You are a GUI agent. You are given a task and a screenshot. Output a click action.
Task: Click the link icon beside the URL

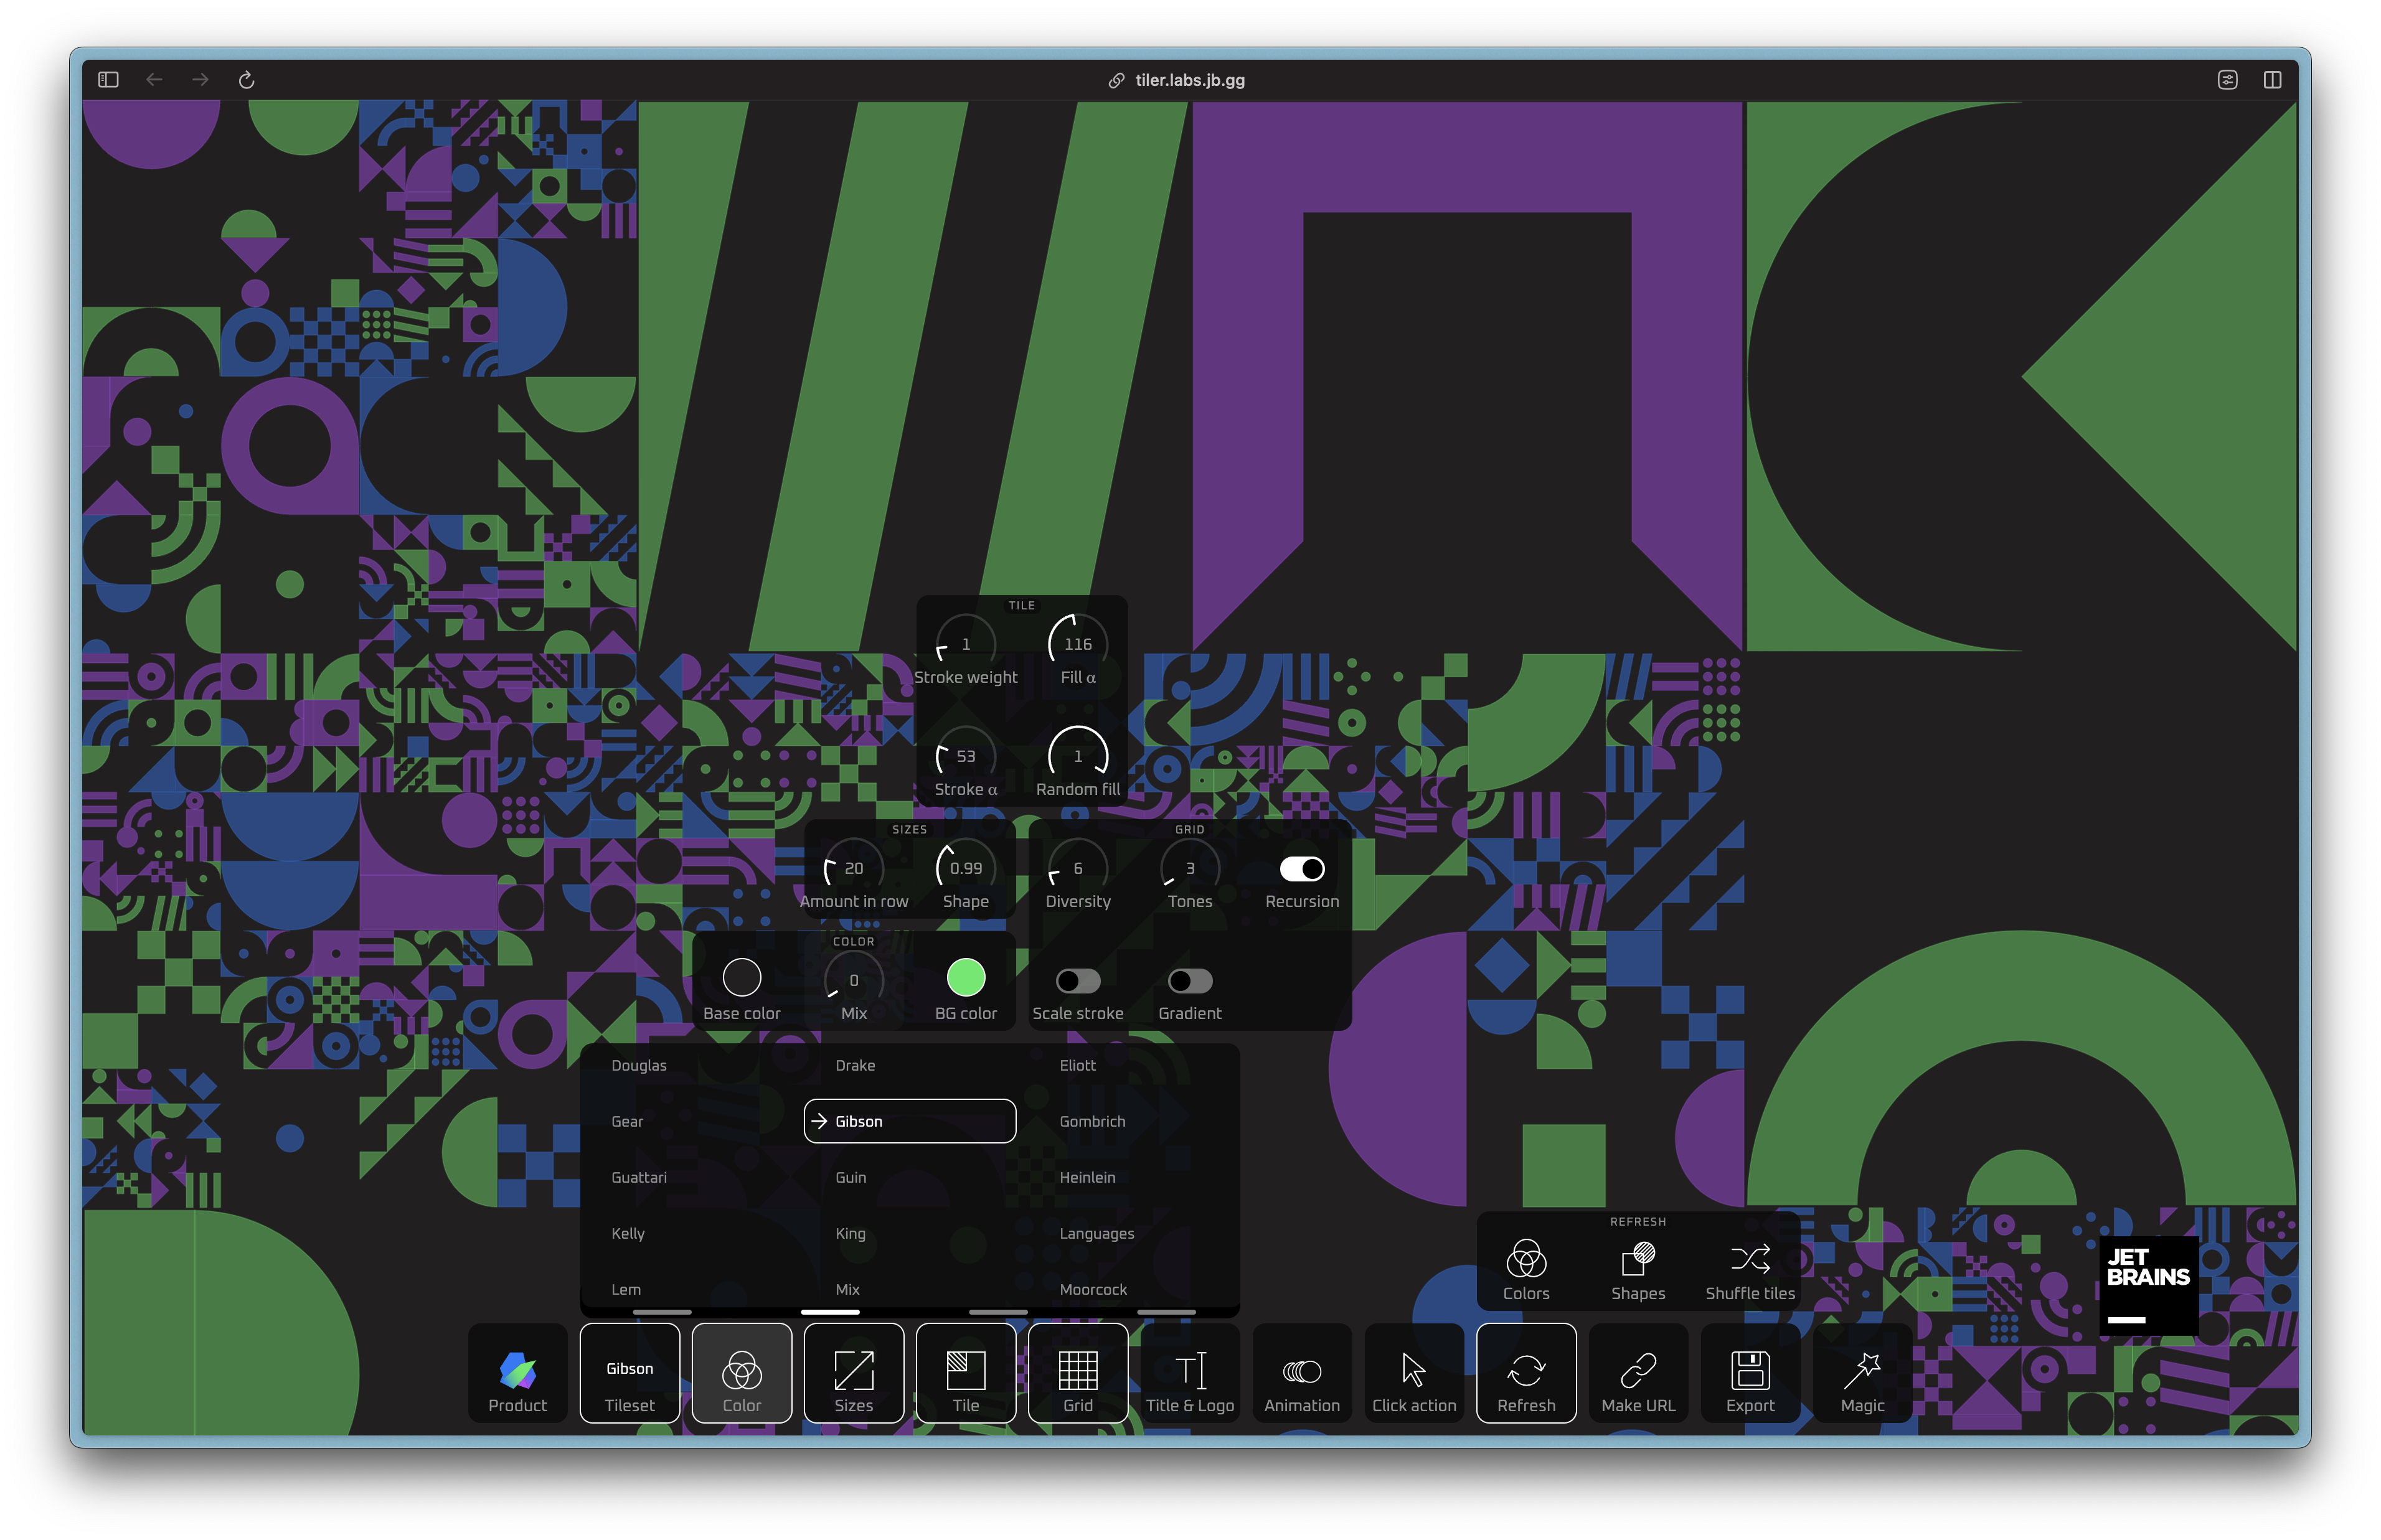click(x=1116, y=80)
